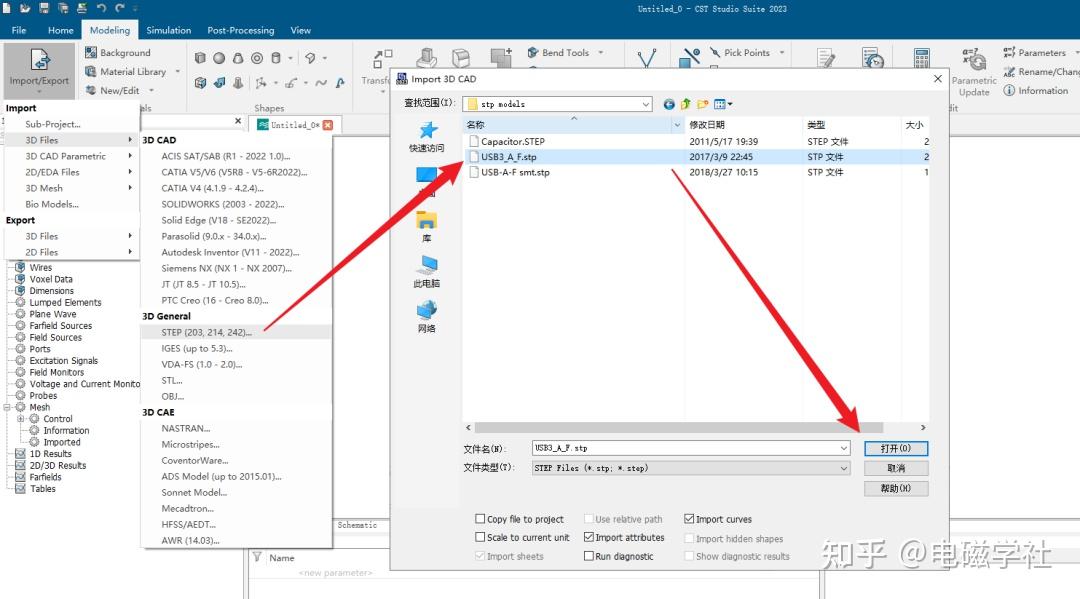Image resolution: width=1080 pixels, height=599 pixels.
Task: Close the Untitled_0 document tab
Action: point(328,125)
